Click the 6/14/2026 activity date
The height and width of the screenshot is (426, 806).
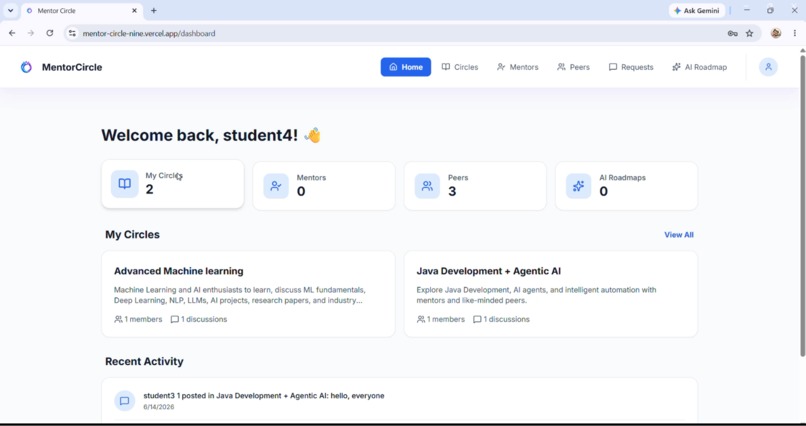point(159,407)
